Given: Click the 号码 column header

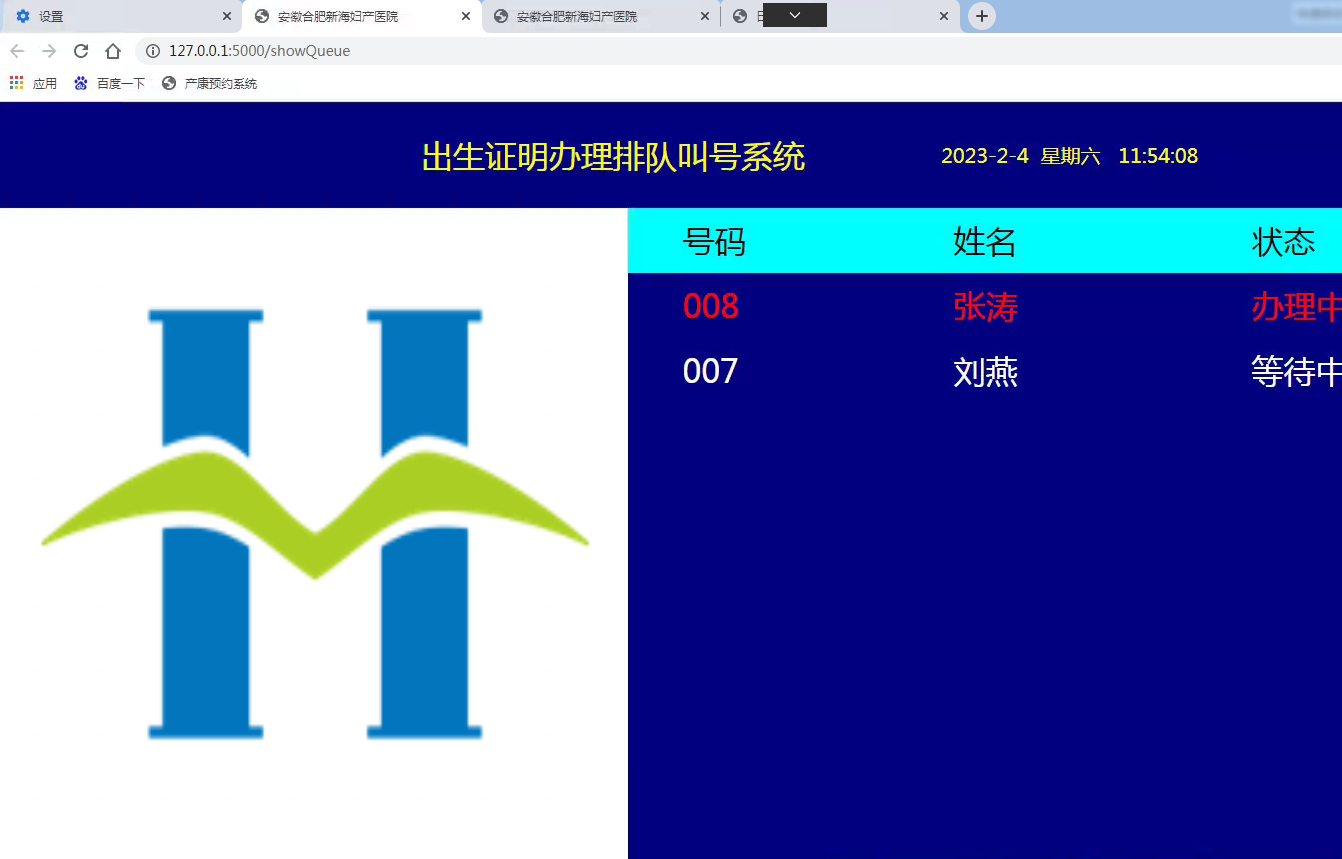Looking at the screenshot, I should [714, 241].
